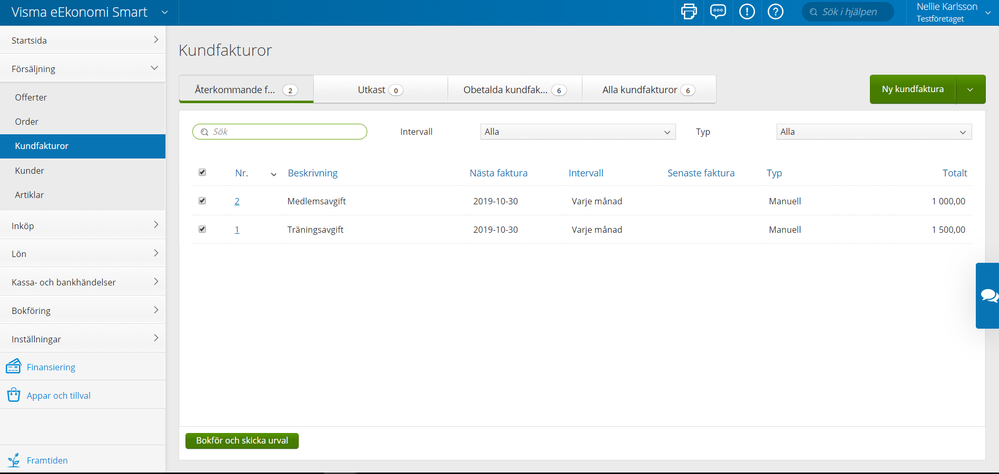Uncheck the Medlemsavgift row checkbox
This screenshot has width=999, height=474.
[x=203, y=201]
